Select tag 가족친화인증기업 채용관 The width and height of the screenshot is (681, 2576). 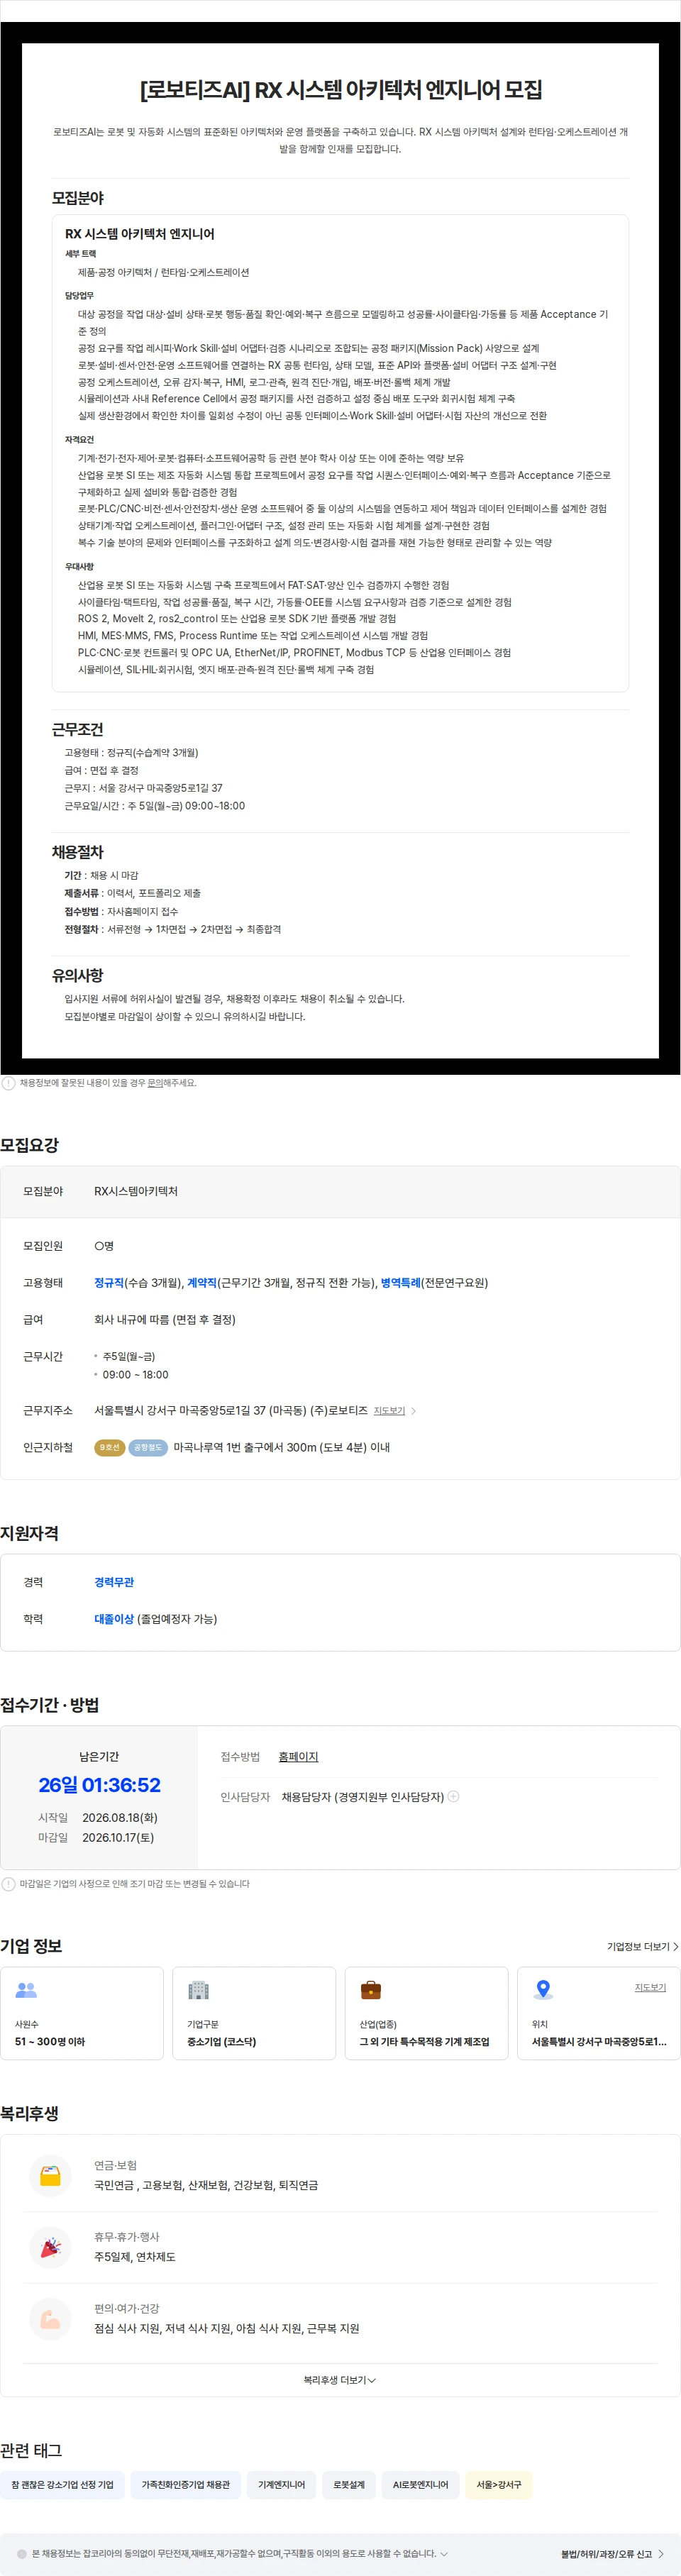pos(186,2485)
